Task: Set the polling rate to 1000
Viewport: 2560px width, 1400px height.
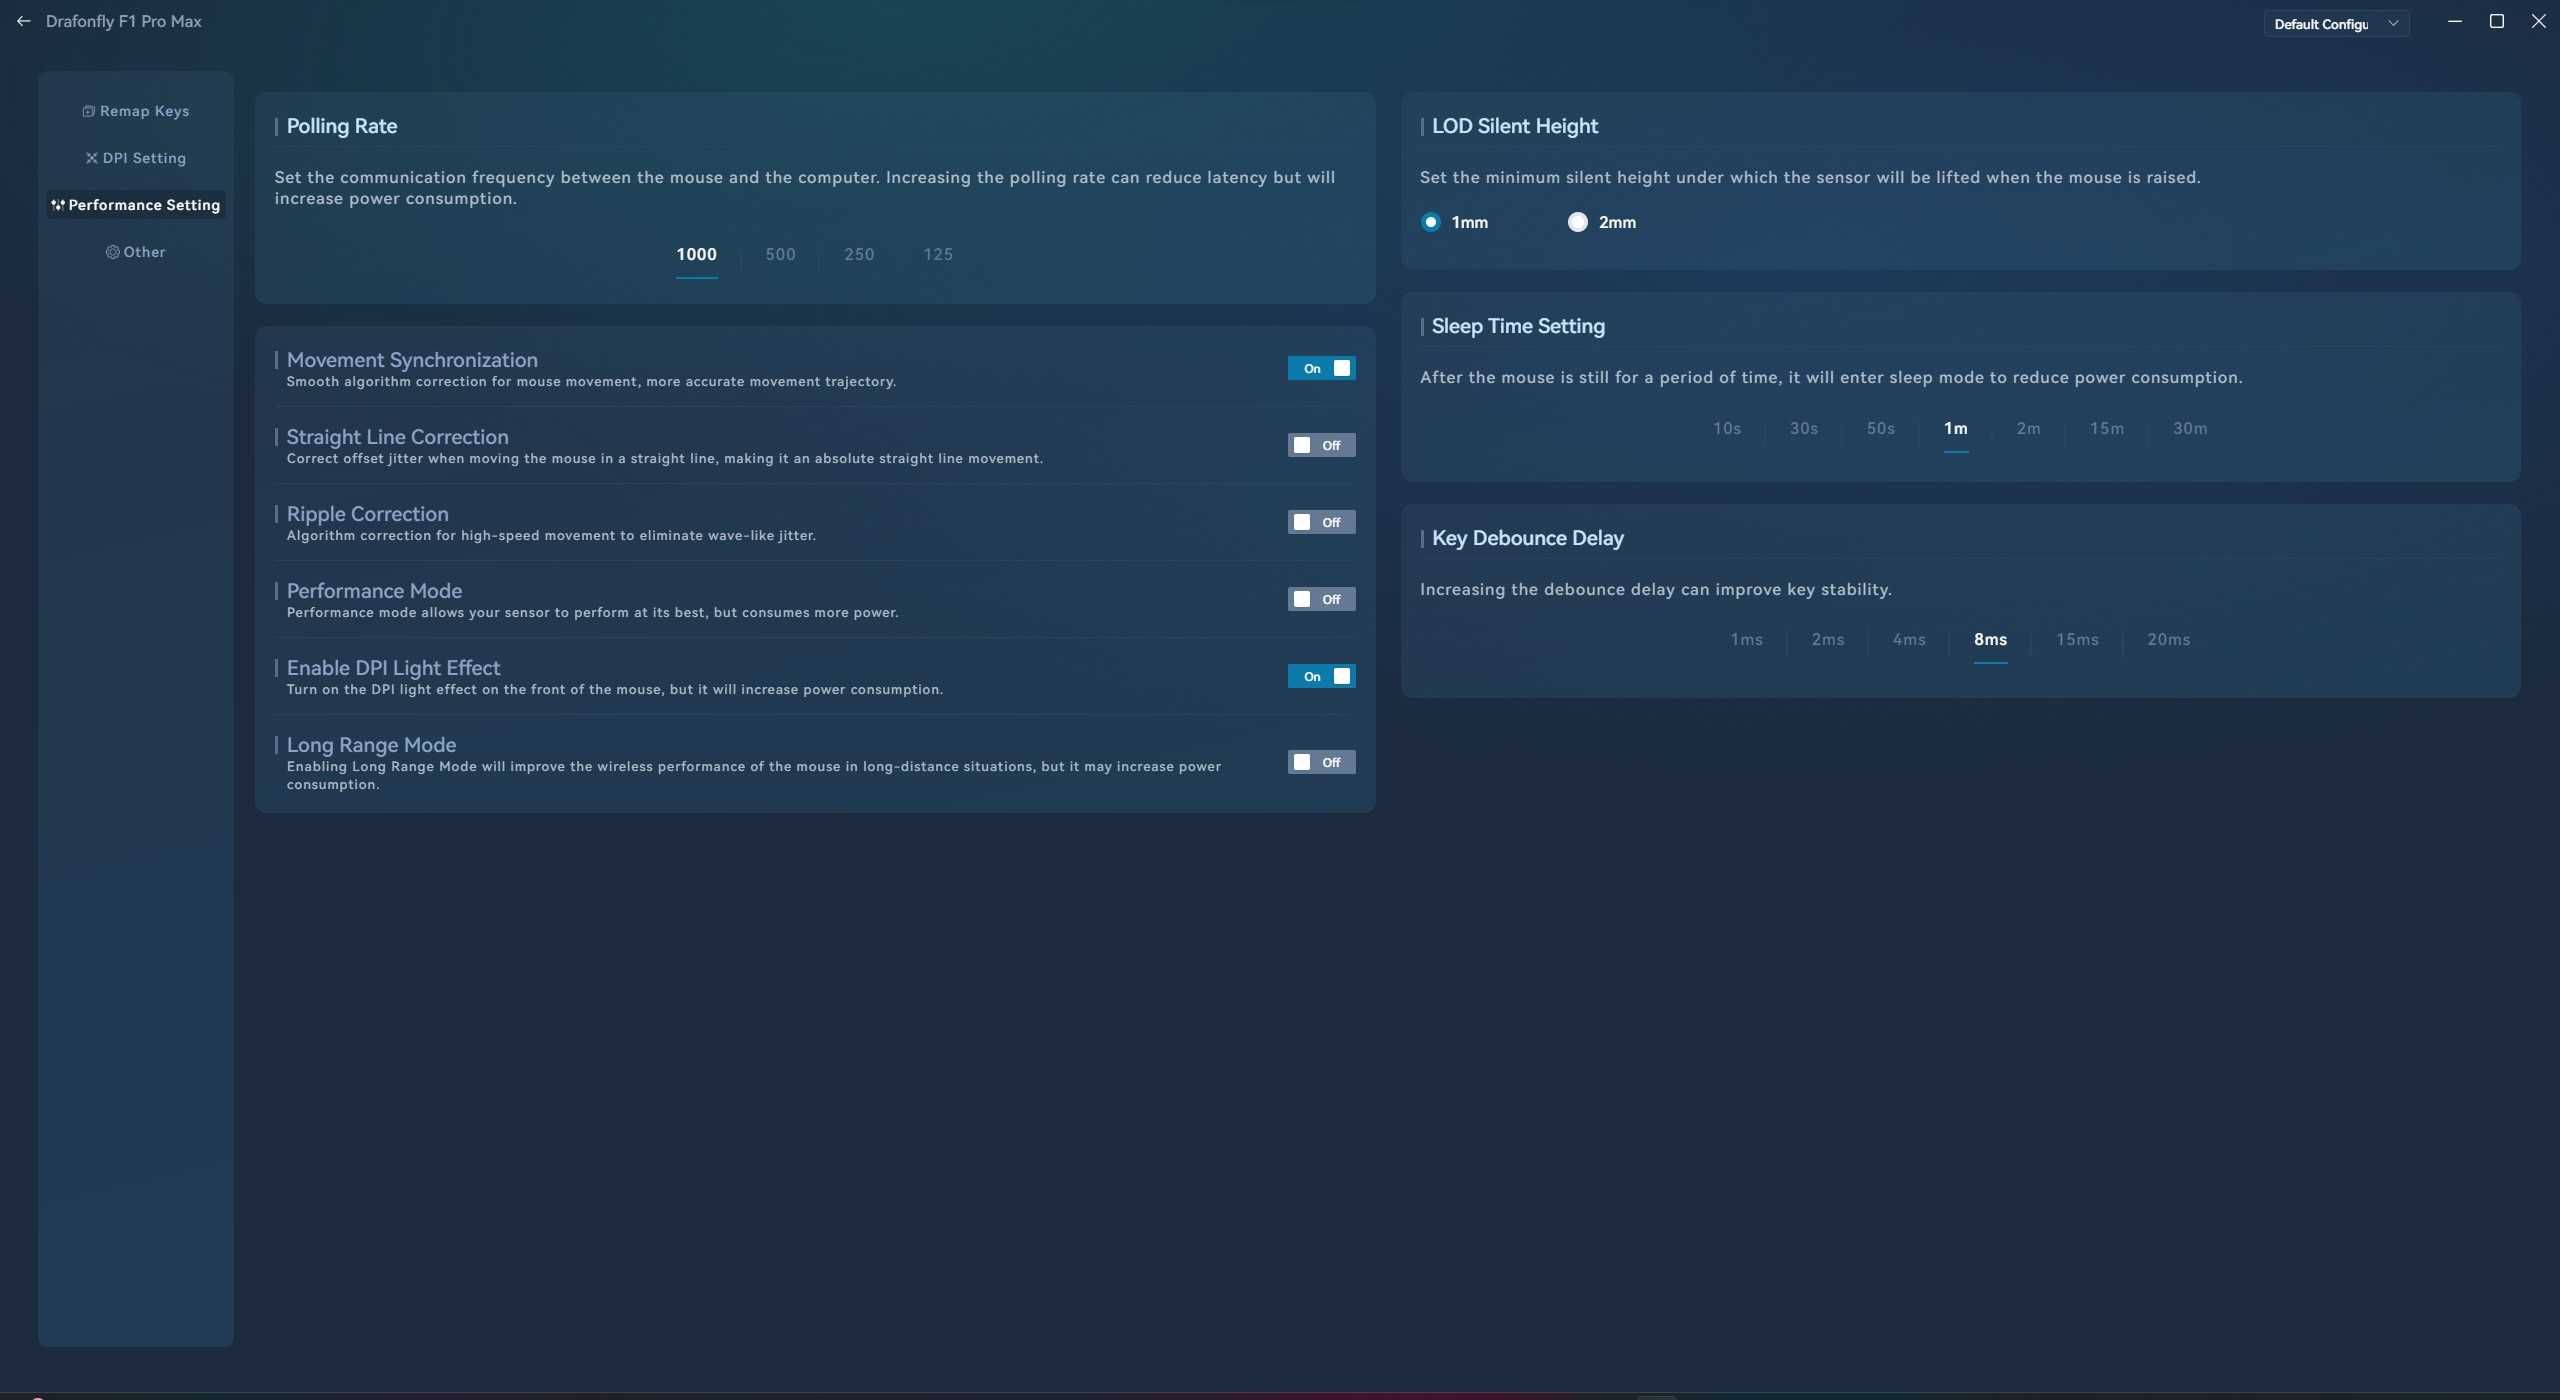Action: [697, 254]
